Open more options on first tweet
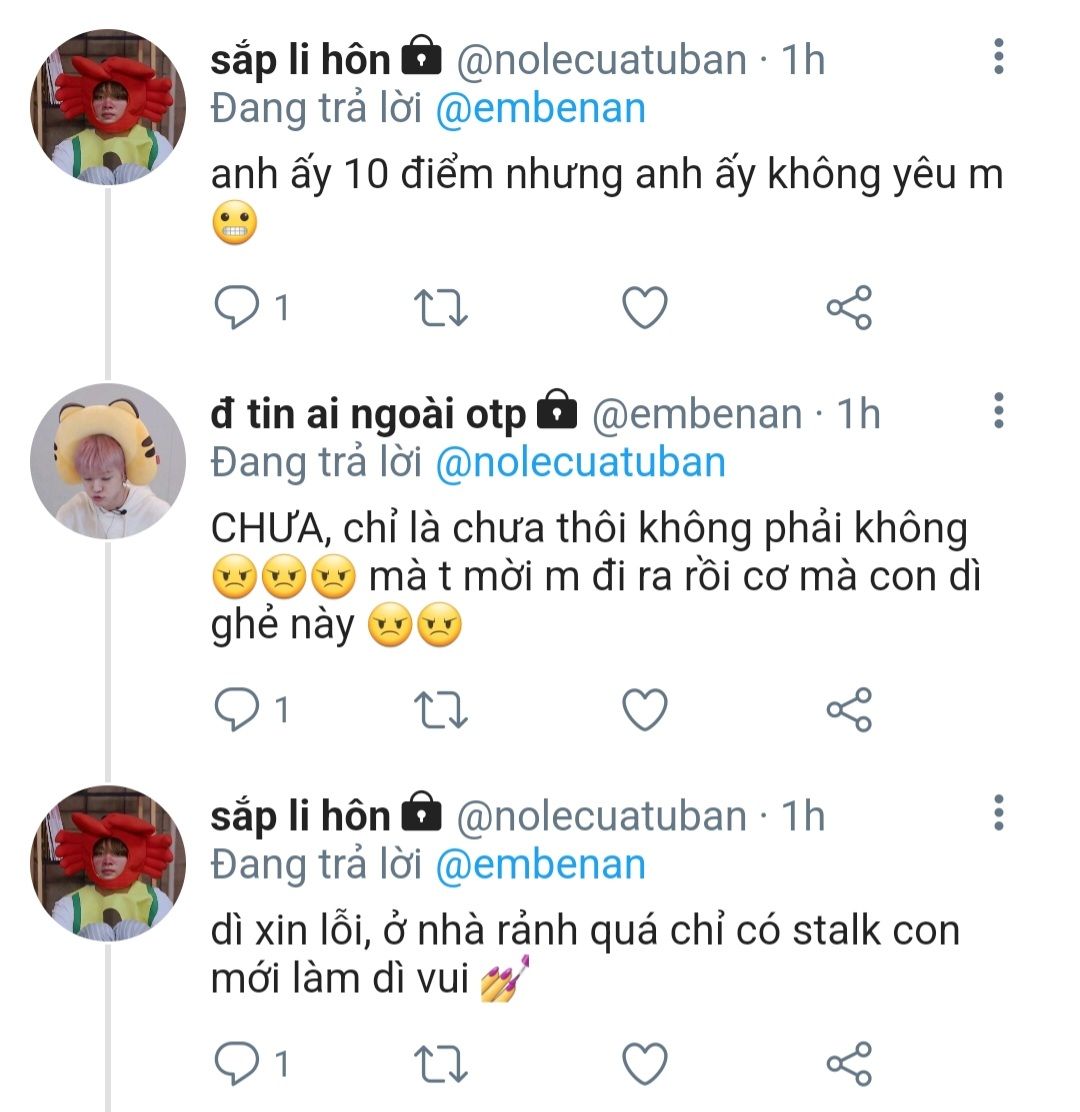 pyautogui.click(x=998, y=57)
